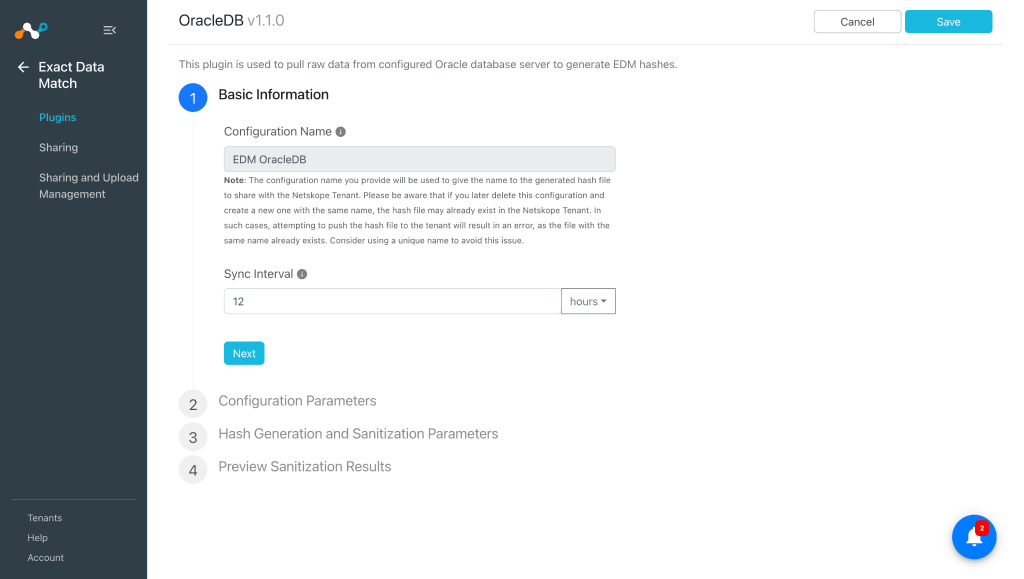Click the Sync Interval input field
The height and width of the screenshot is (579, 1024).
392,301
